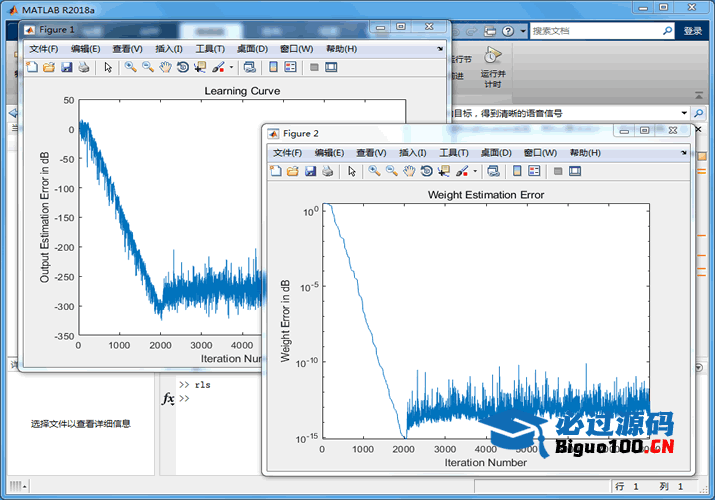Expand current folder path dropdown arrow
Viewport: 715px width, 500px height.
click(x=684, y=113)
